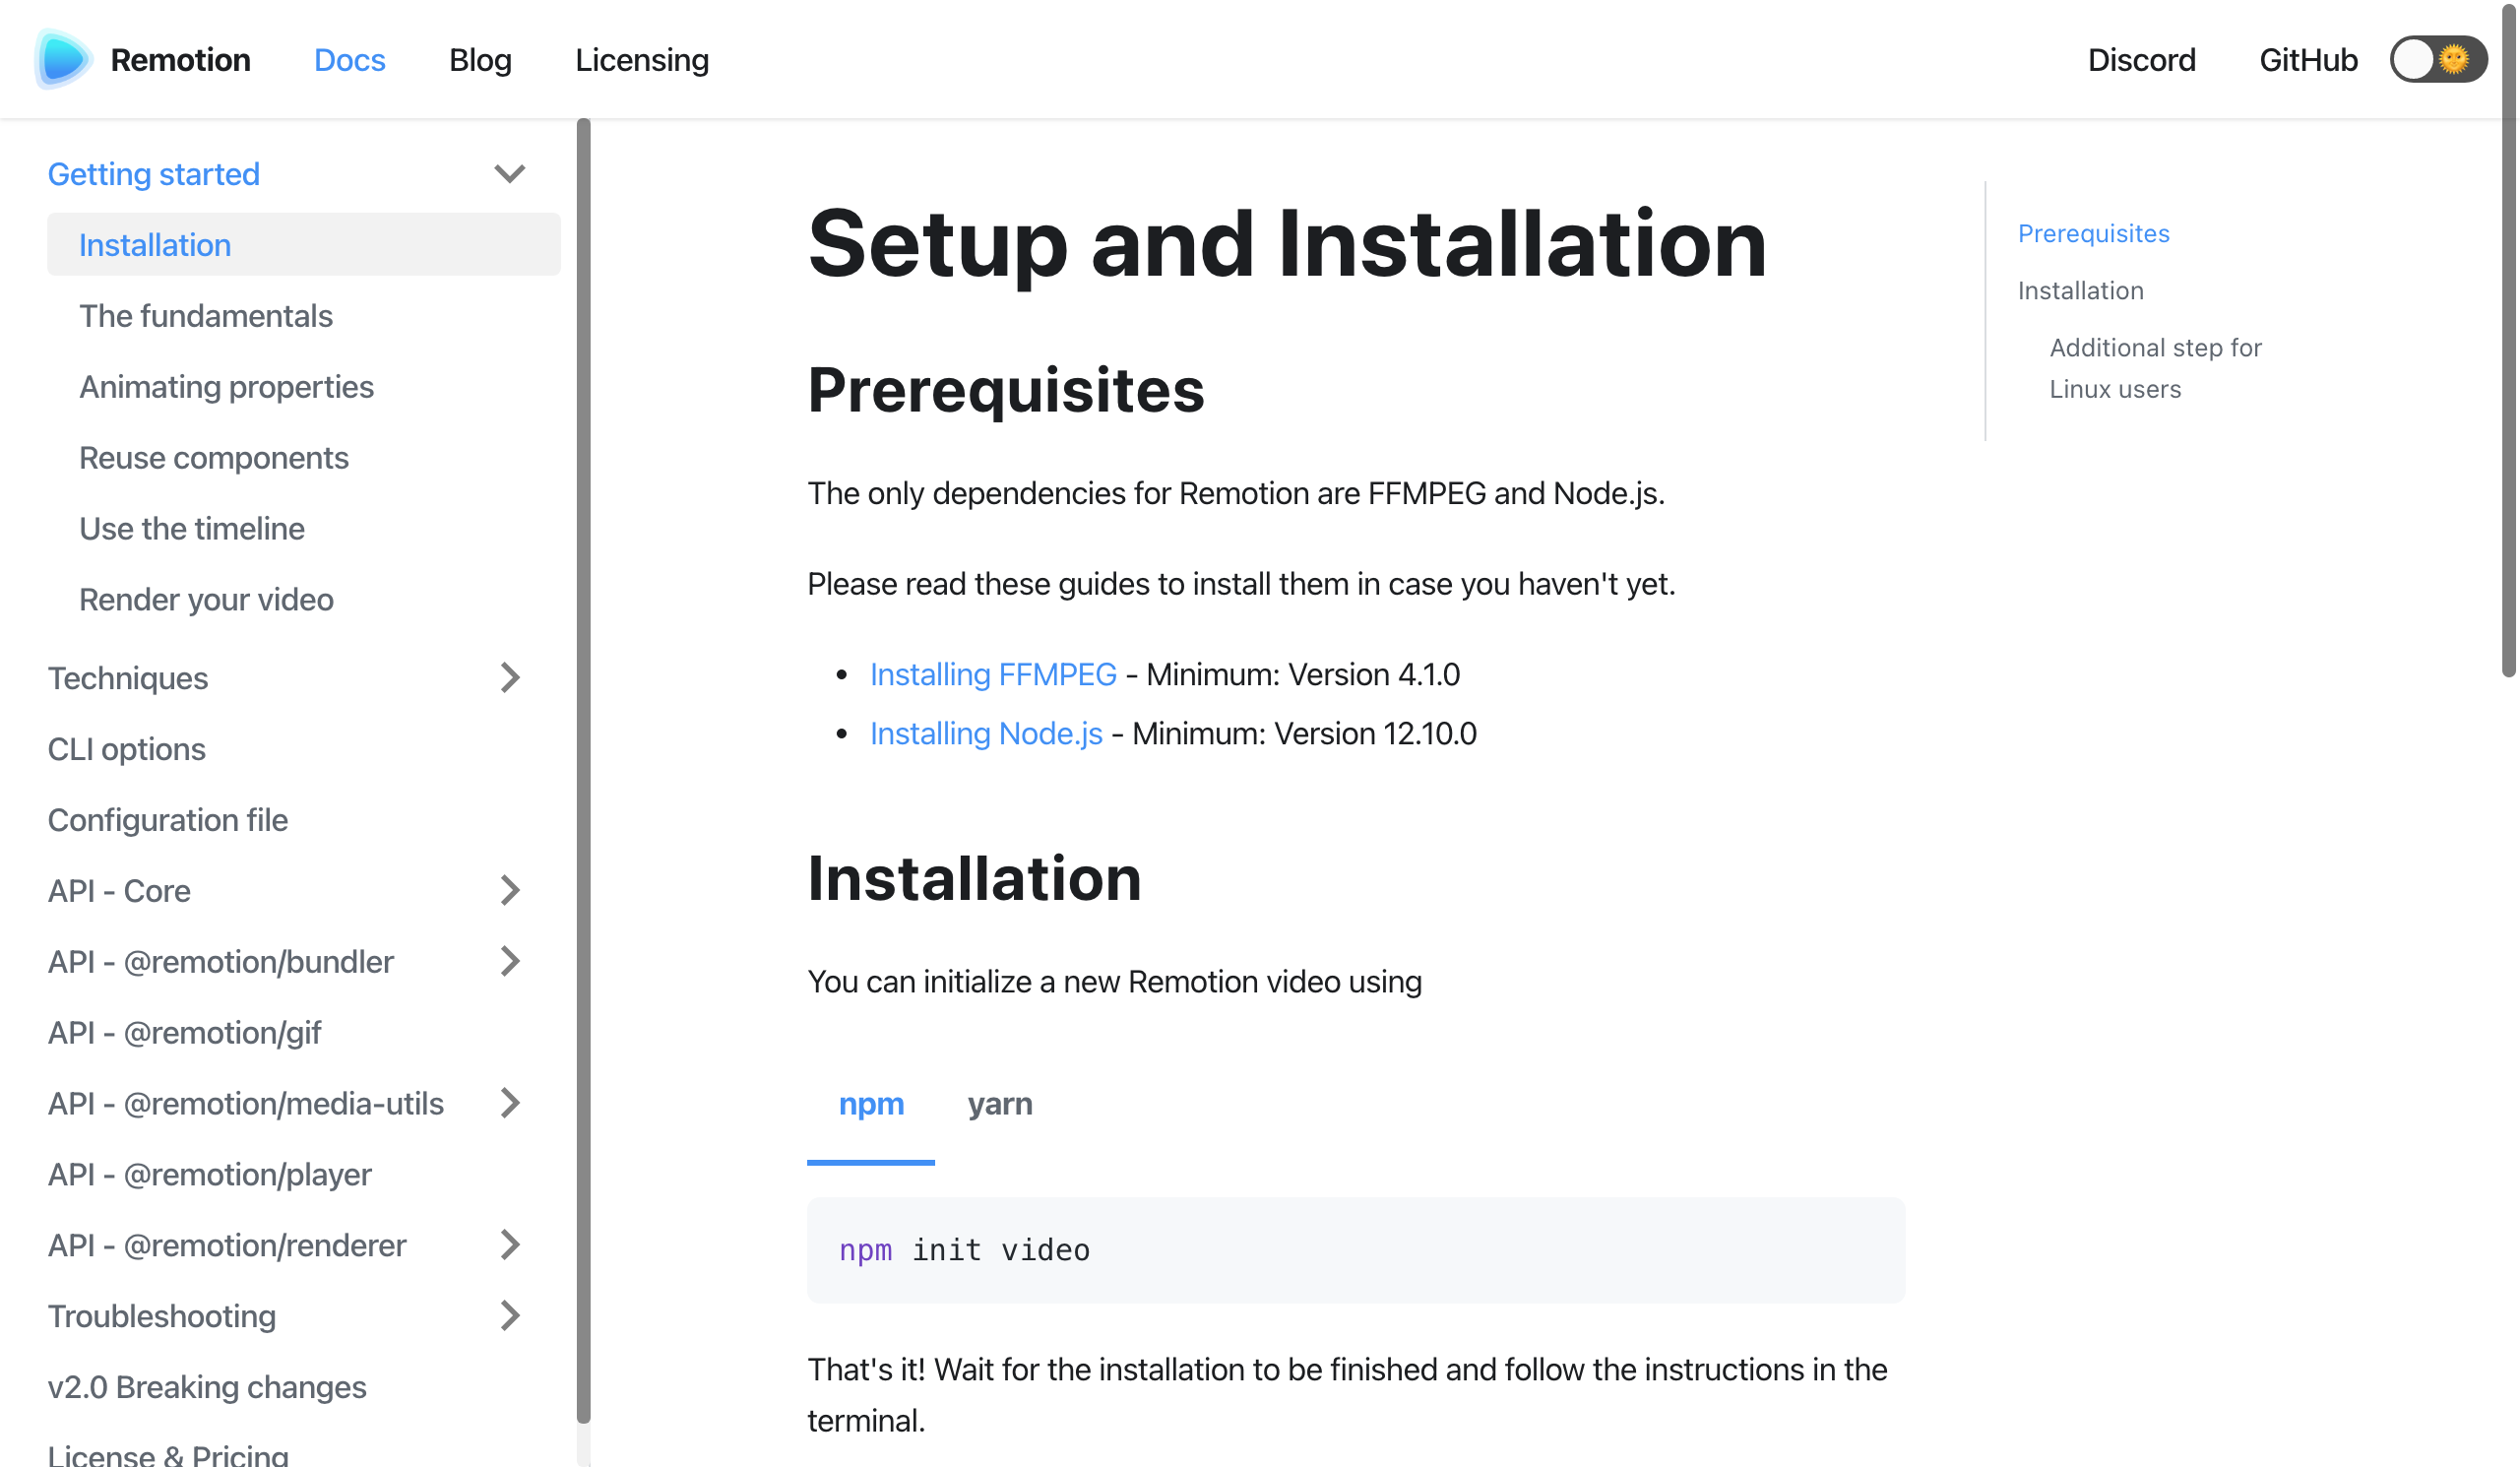Click the Getting started category label

tap(154, 174)
